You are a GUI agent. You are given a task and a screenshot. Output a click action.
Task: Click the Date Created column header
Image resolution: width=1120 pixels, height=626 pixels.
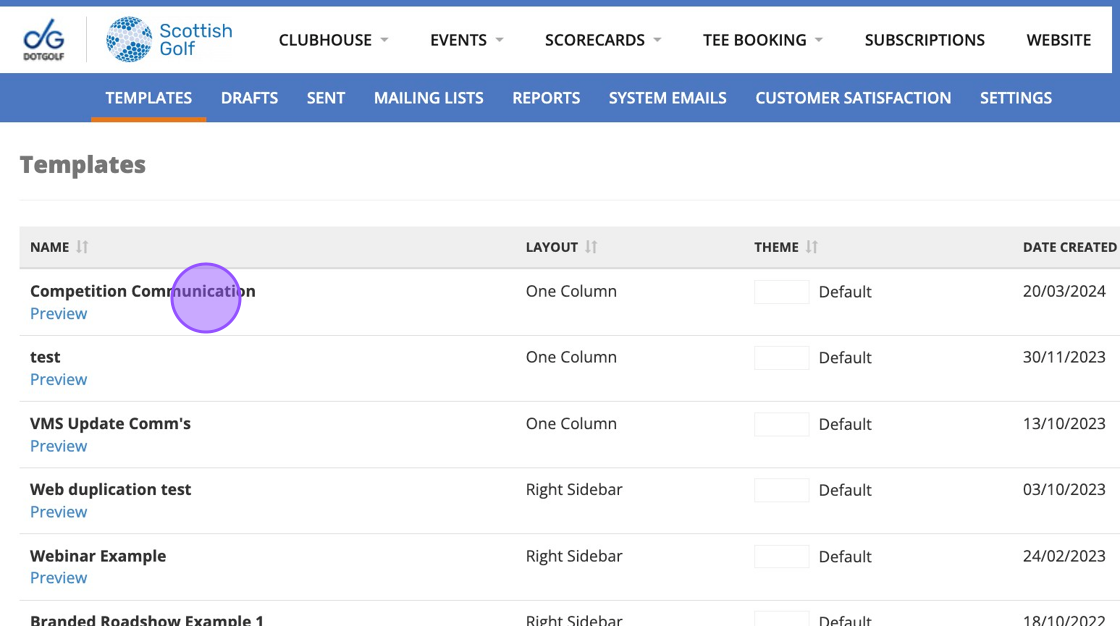click(1069, 247)
